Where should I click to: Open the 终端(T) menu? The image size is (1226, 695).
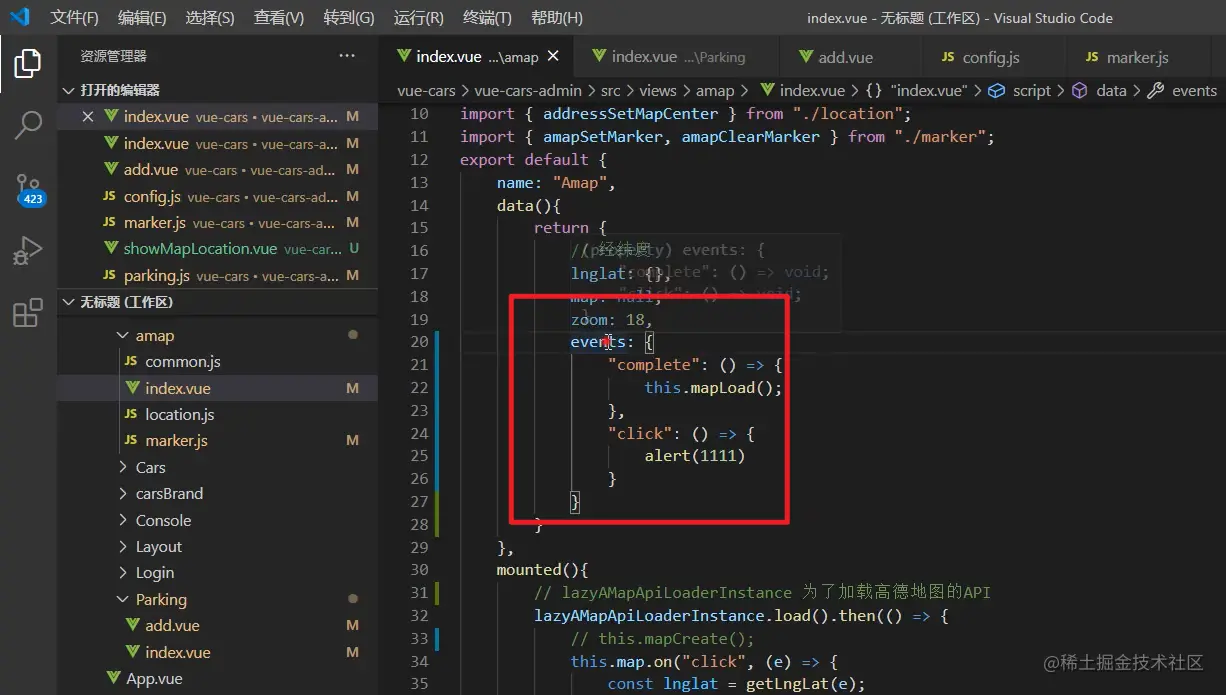[487, 18]
